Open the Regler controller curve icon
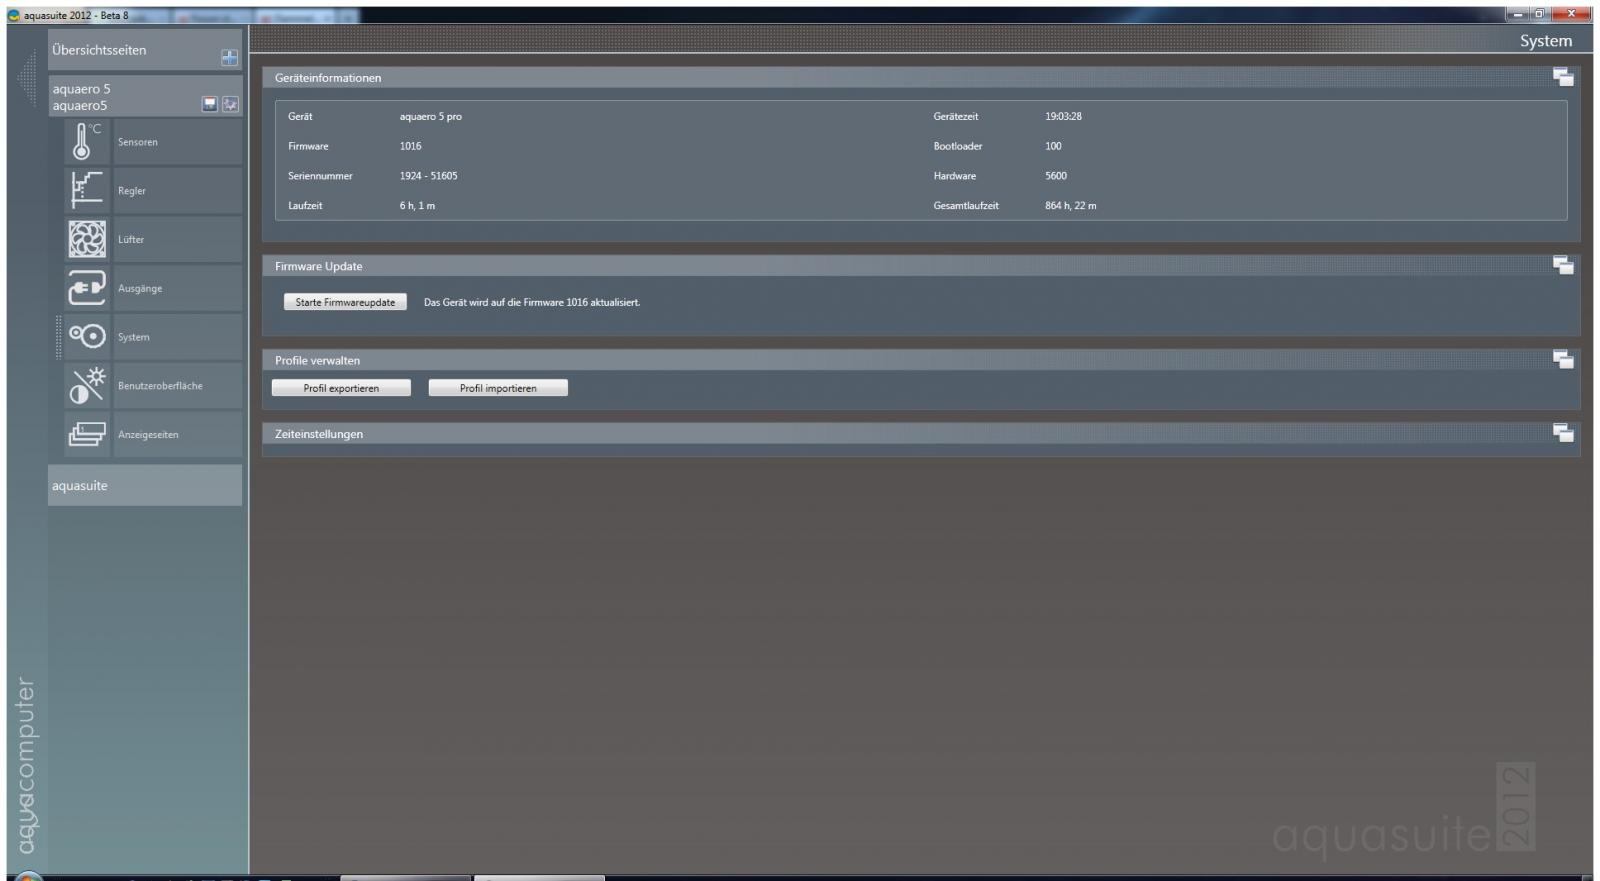Screen dimensions: 1600x881 pos(87,190)
